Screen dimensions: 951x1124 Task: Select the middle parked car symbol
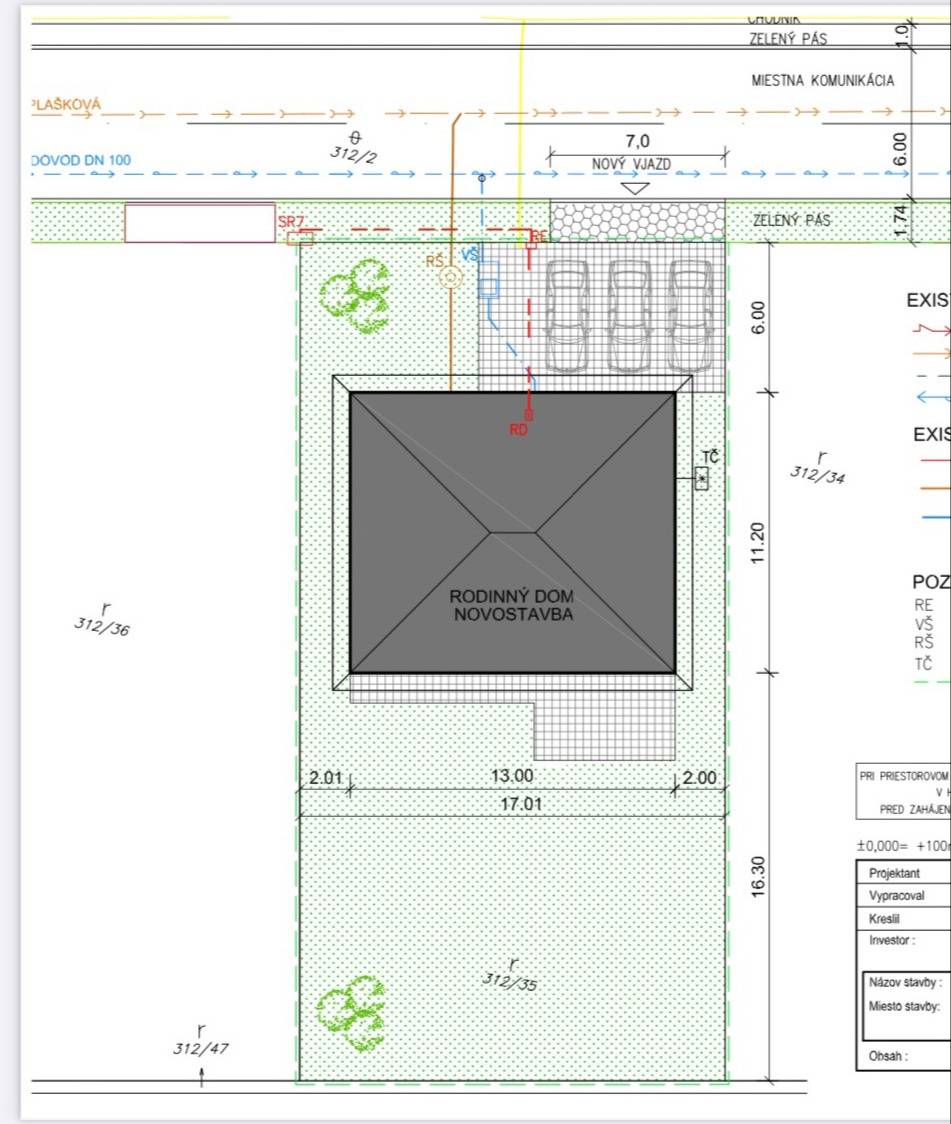pyautogui.click(x=629, y=315)
